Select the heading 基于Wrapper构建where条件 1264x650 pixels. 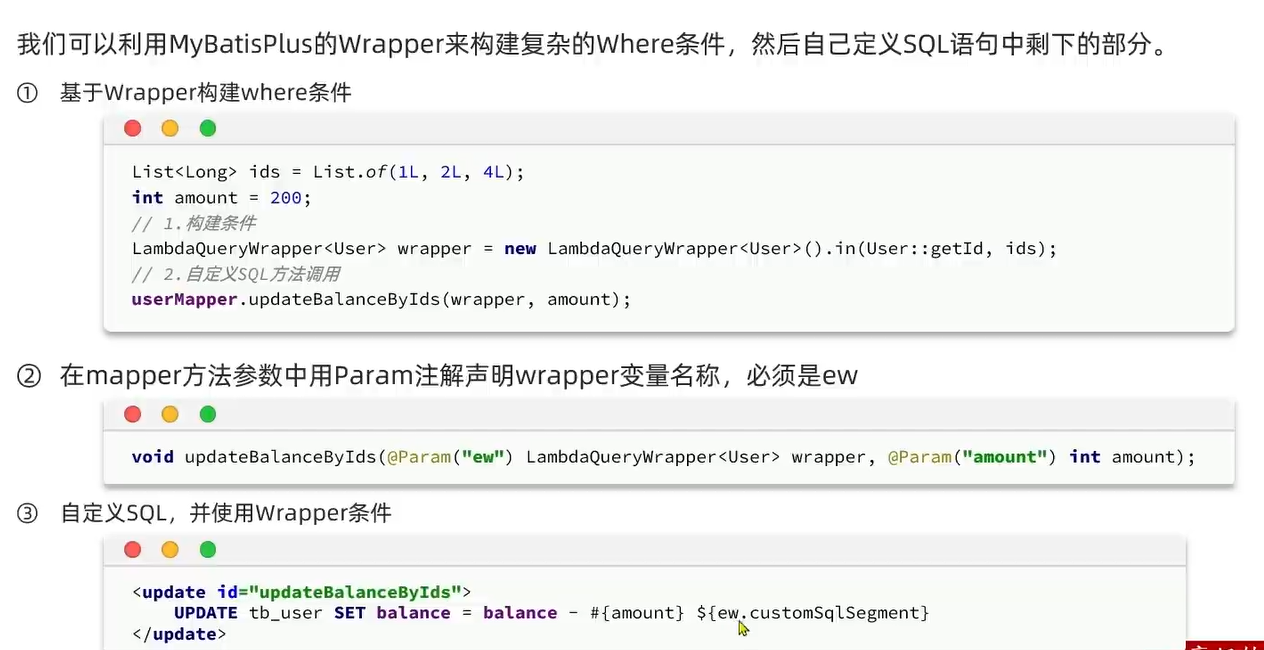pos(205,92)
